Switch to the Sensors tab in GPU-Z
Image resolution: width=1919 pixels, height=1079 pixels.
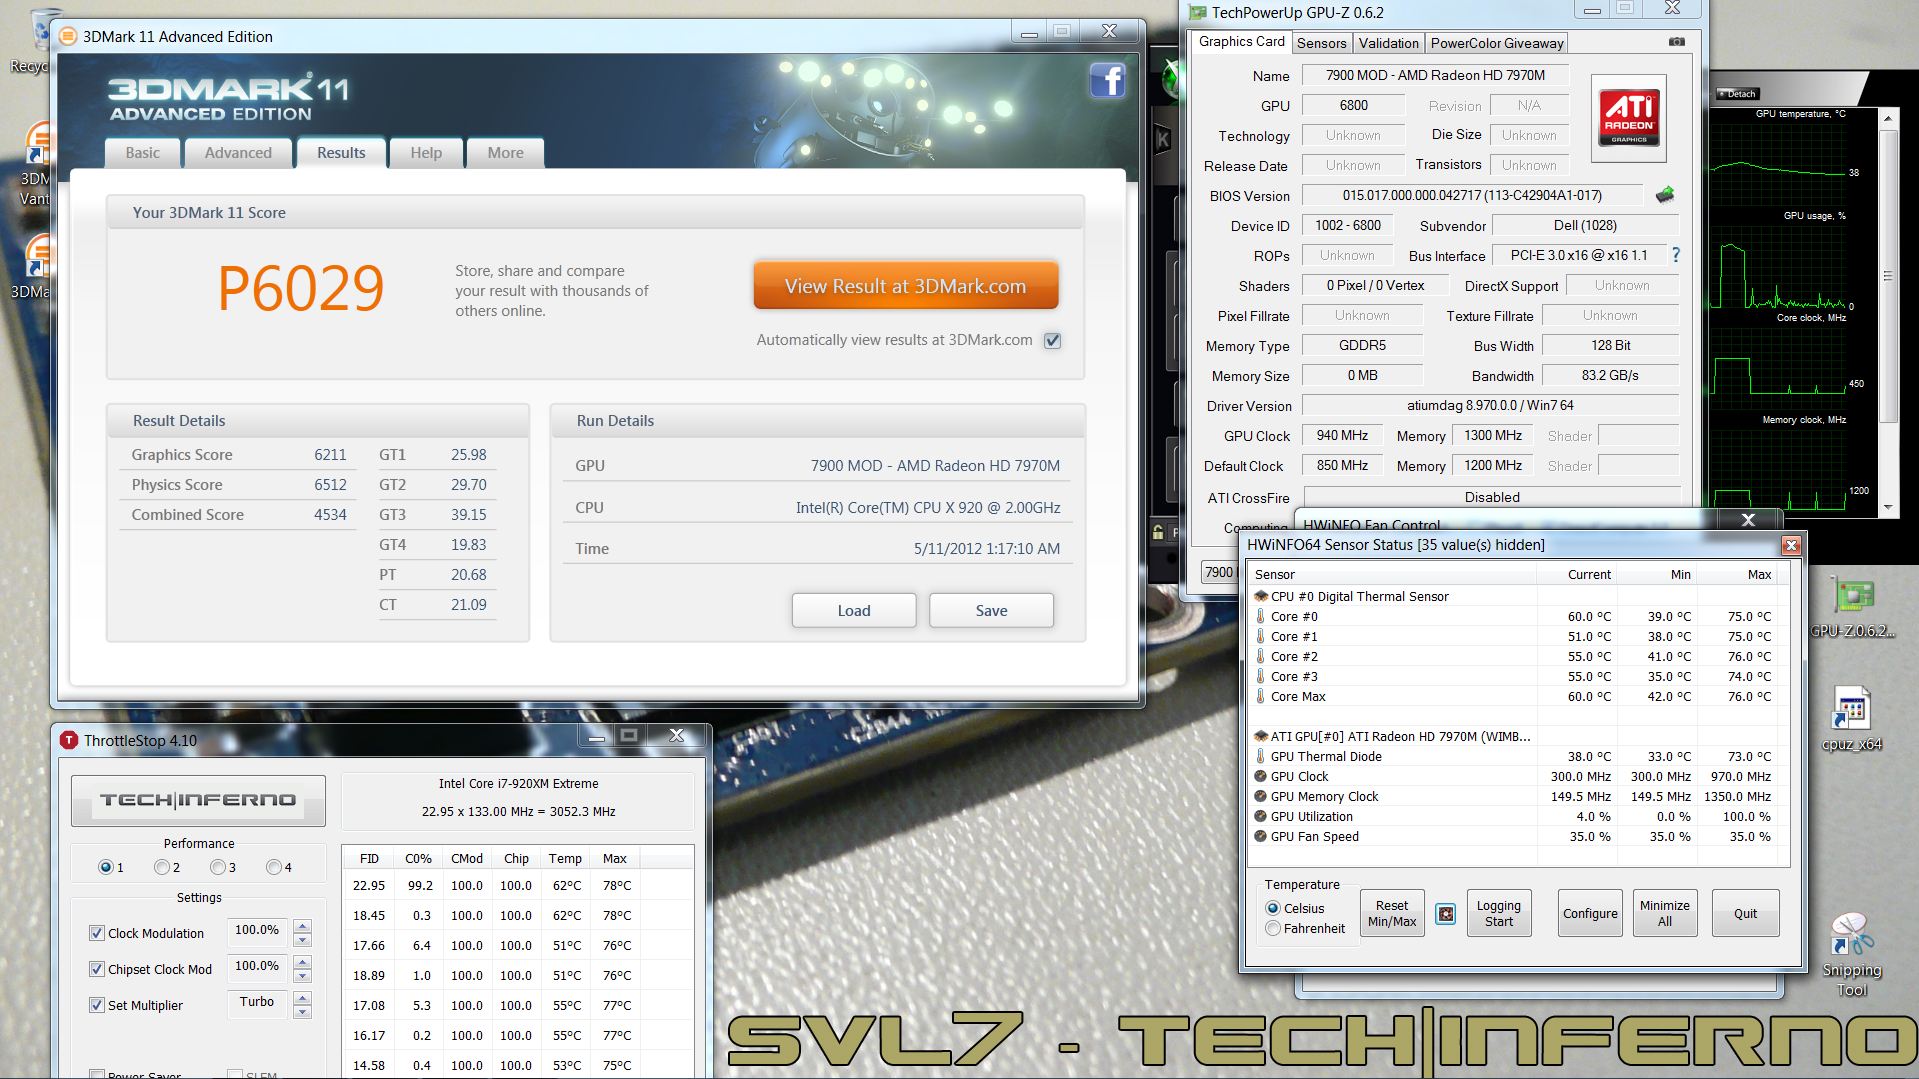click(x=1321, y=43)
